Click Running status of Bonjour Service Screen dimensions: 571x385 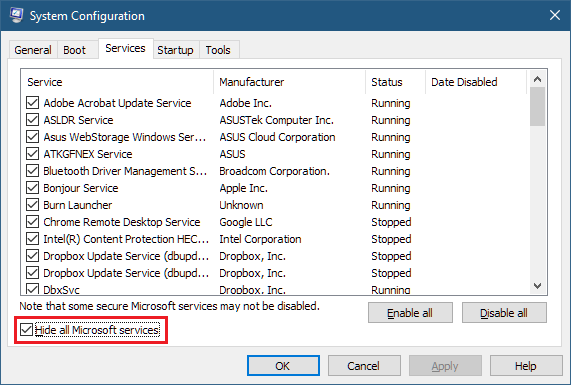click(x=391, y=188)
